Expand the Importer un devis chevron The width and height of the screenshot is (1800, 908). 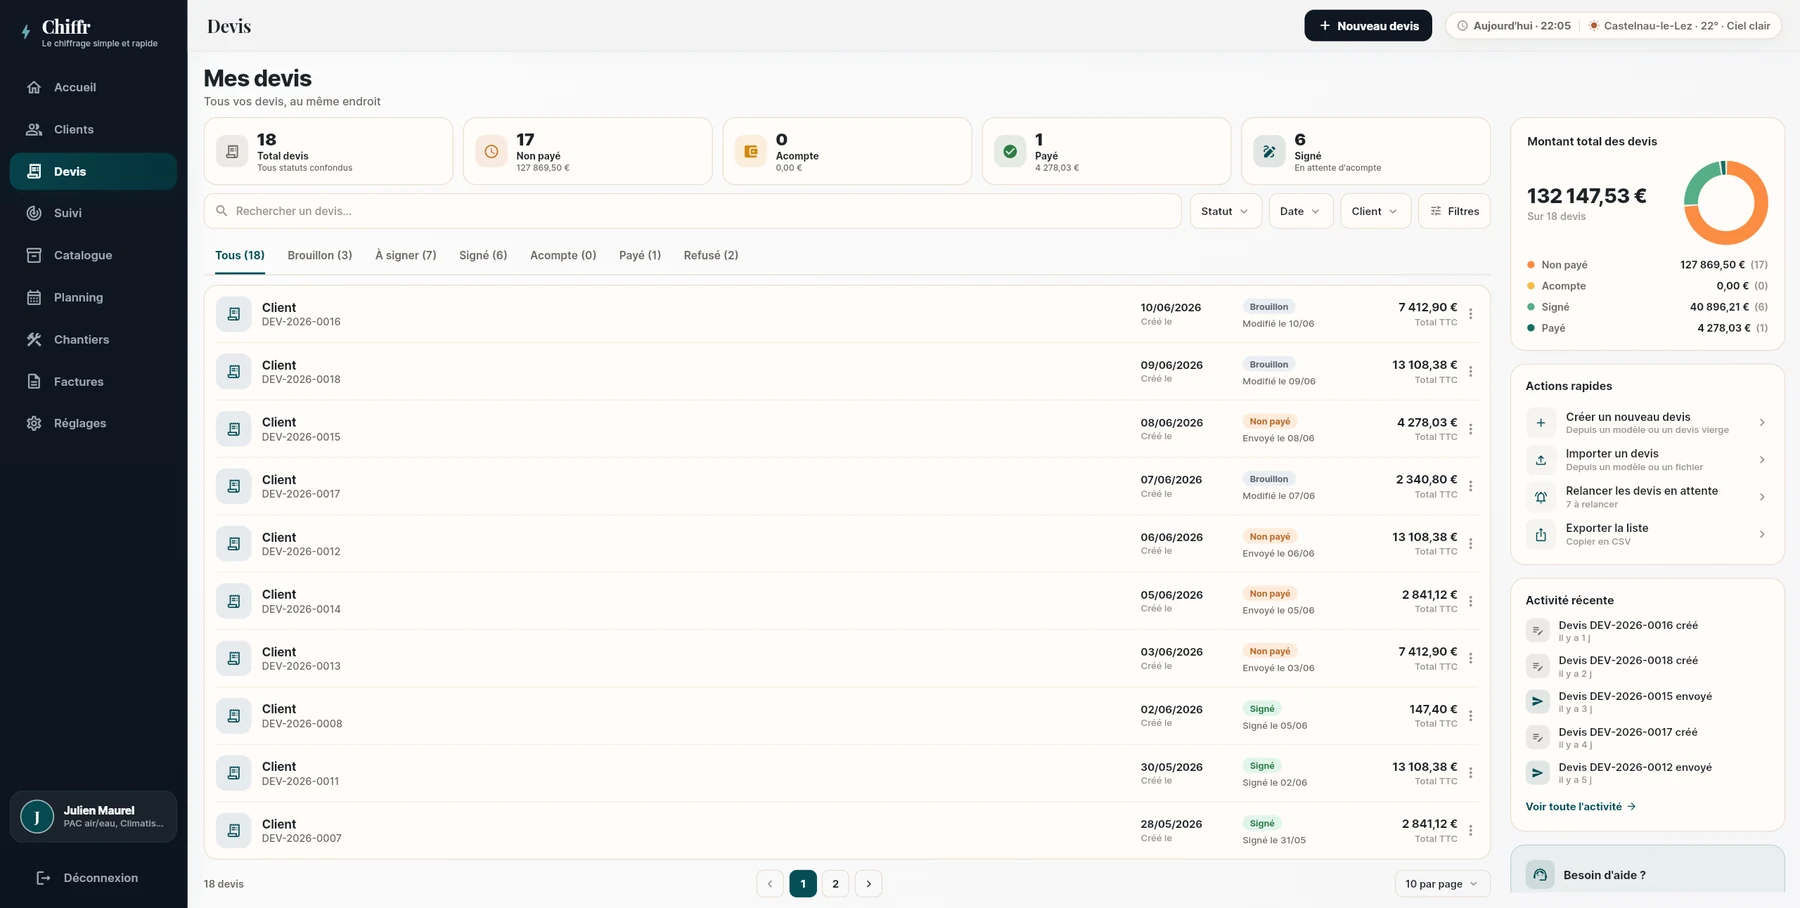pyautogui.click(x=1762, y=460)
